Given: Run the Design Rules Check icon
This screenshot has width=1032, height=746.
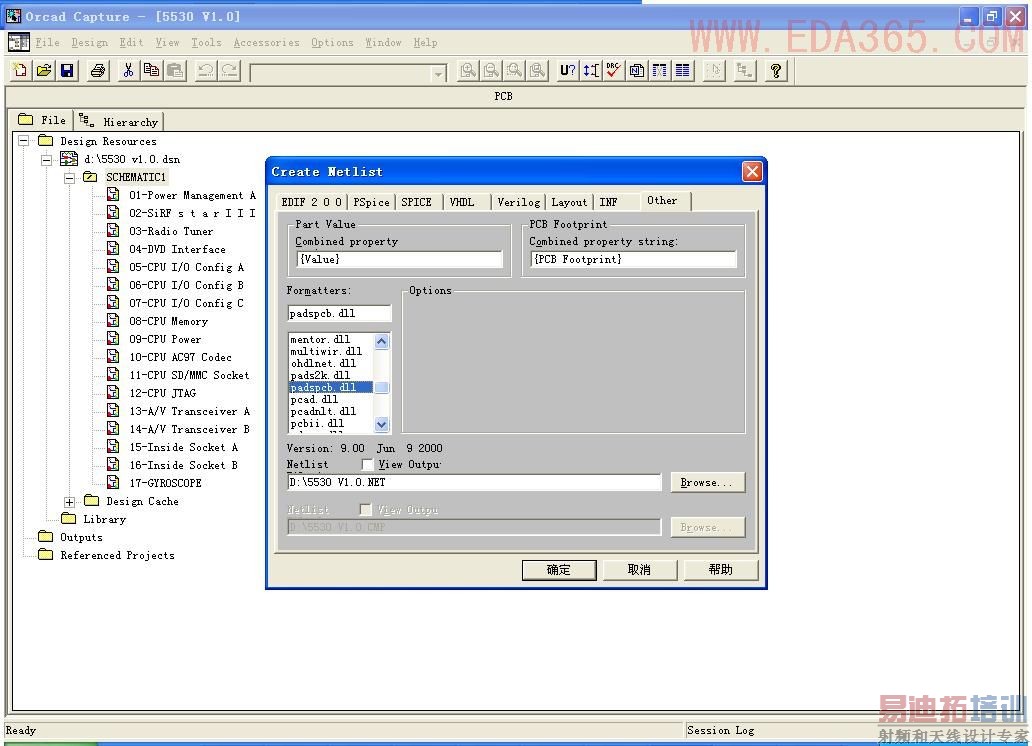Looking at the screenshot, I should pyautogui.click(x=613, y=70).
